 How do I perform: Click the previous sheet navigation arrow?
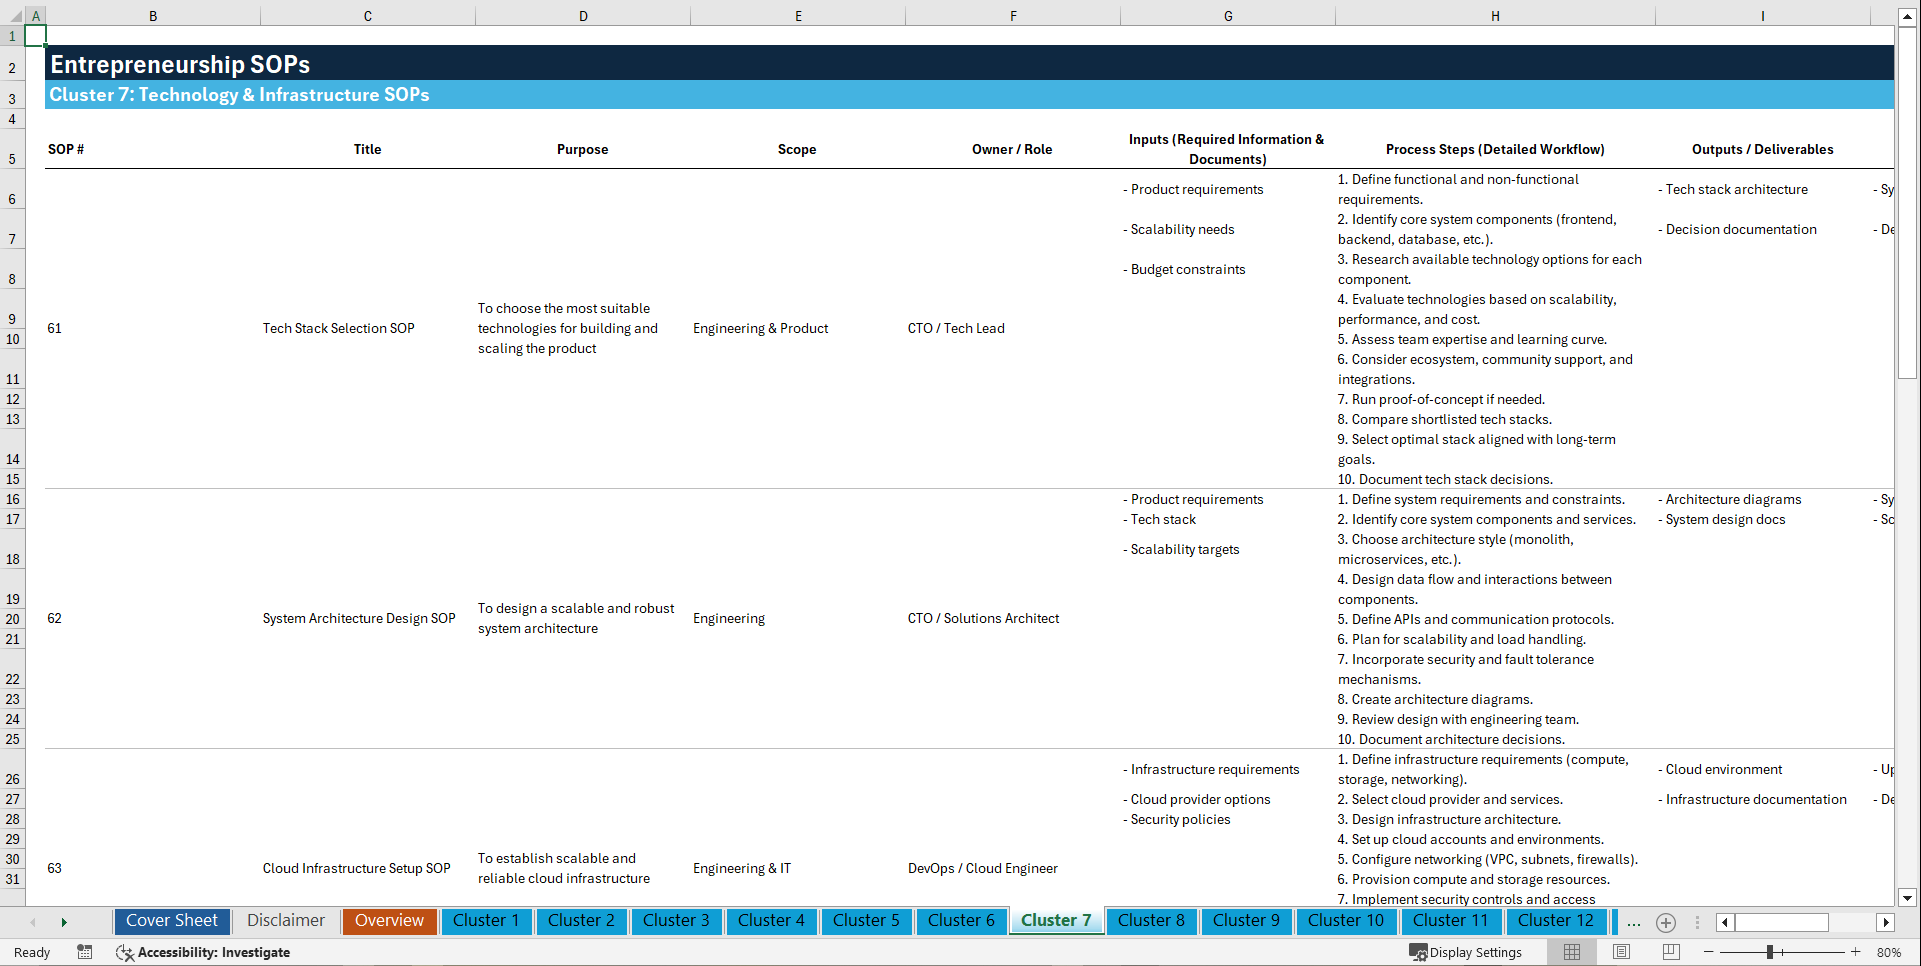33,922
